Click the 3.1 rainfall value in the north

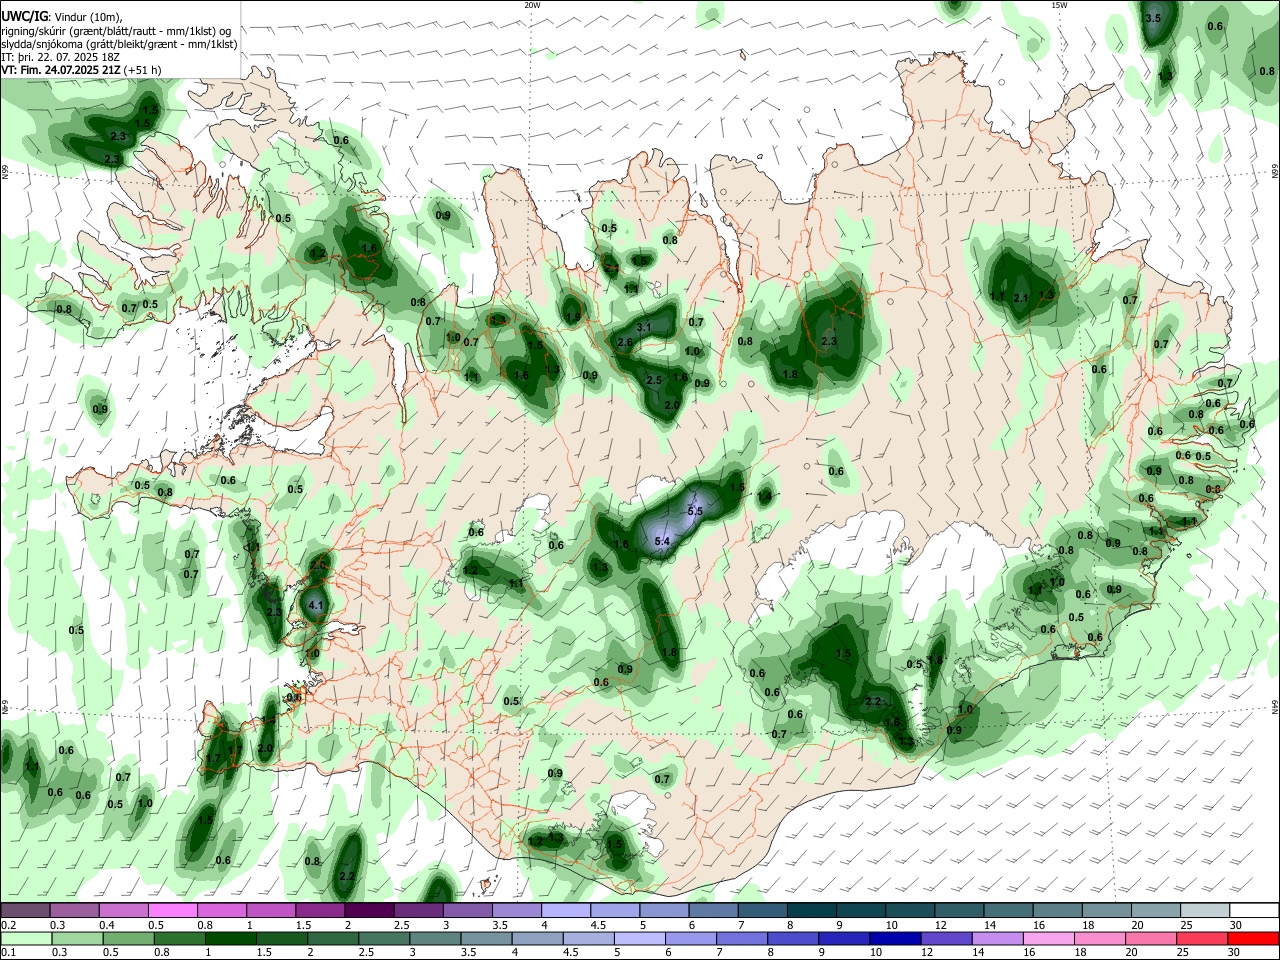pyautogui.click(x=644, y=327)
